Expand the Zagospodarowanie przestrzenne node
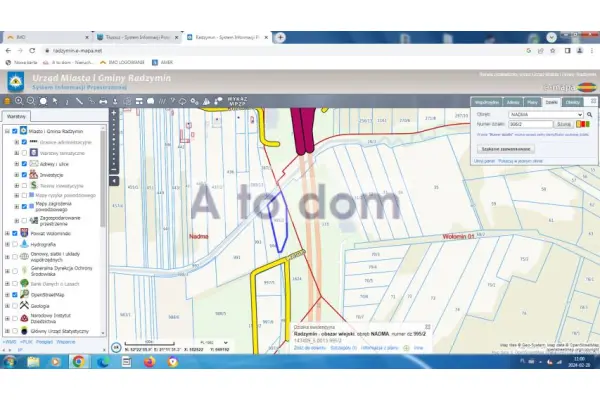Viewport: 600px width, 400px height. 16,220
